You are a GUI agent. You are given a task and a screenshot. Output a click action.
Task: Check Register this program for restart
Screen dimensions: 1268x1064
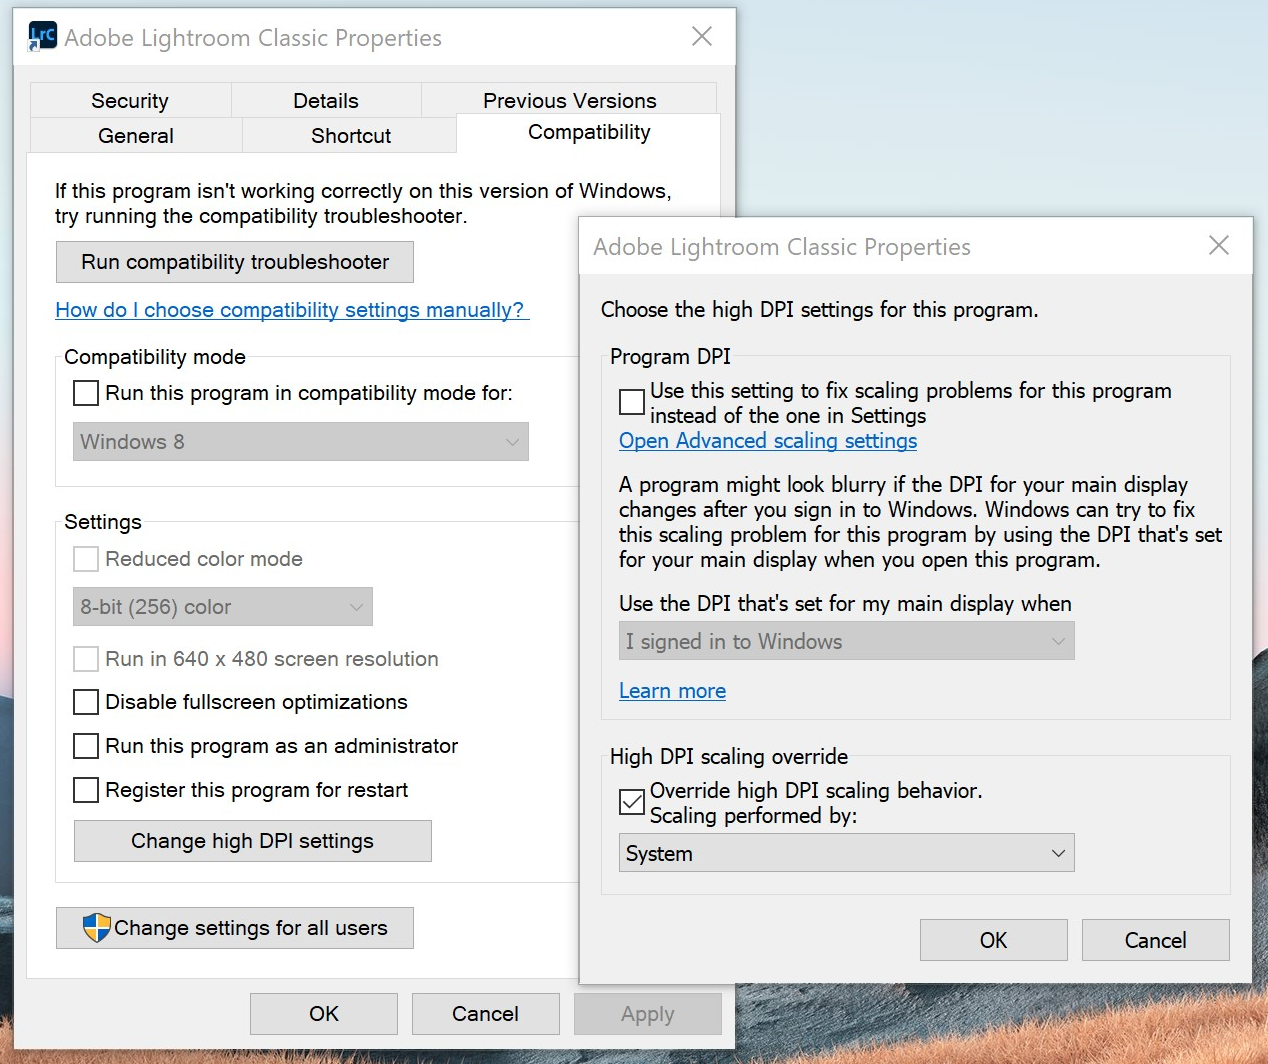(x=85, y=790)
